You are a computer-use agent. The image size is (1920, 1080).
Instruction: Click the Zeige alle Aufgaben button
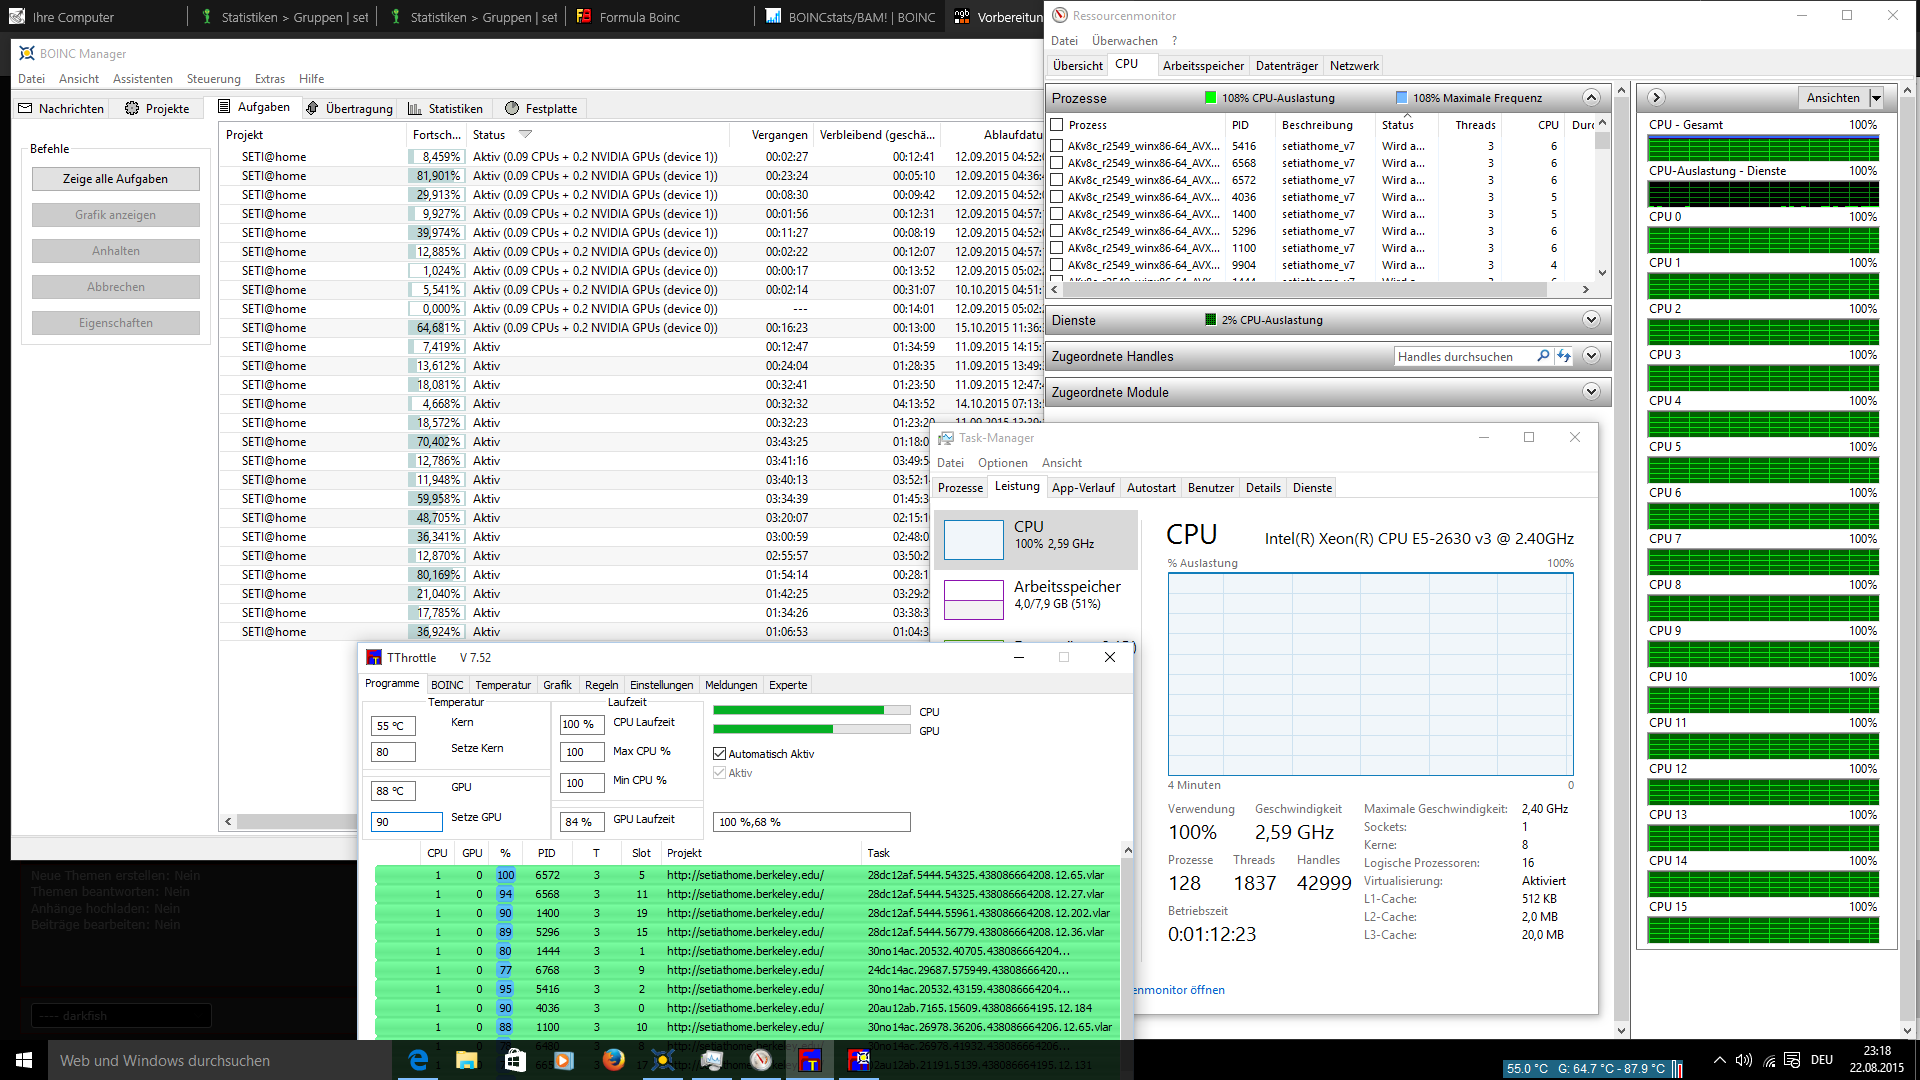[116, 179]
